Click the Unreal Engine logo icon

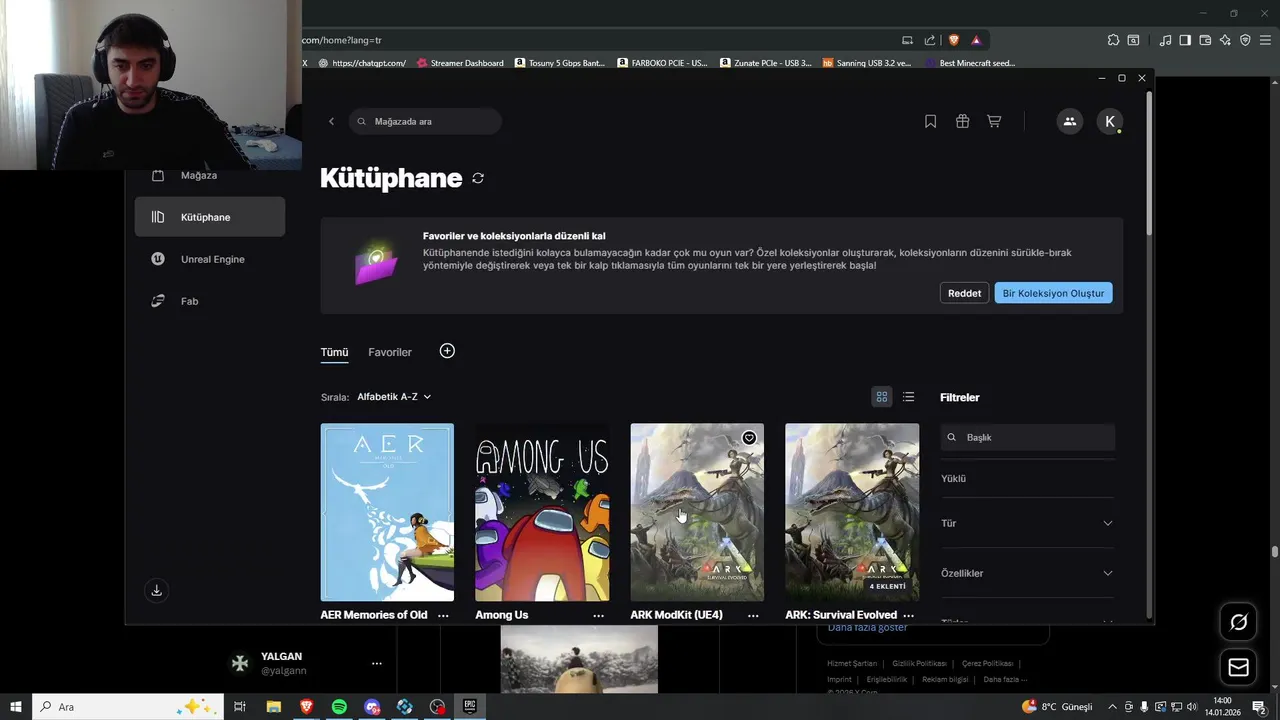pos(158,259)
